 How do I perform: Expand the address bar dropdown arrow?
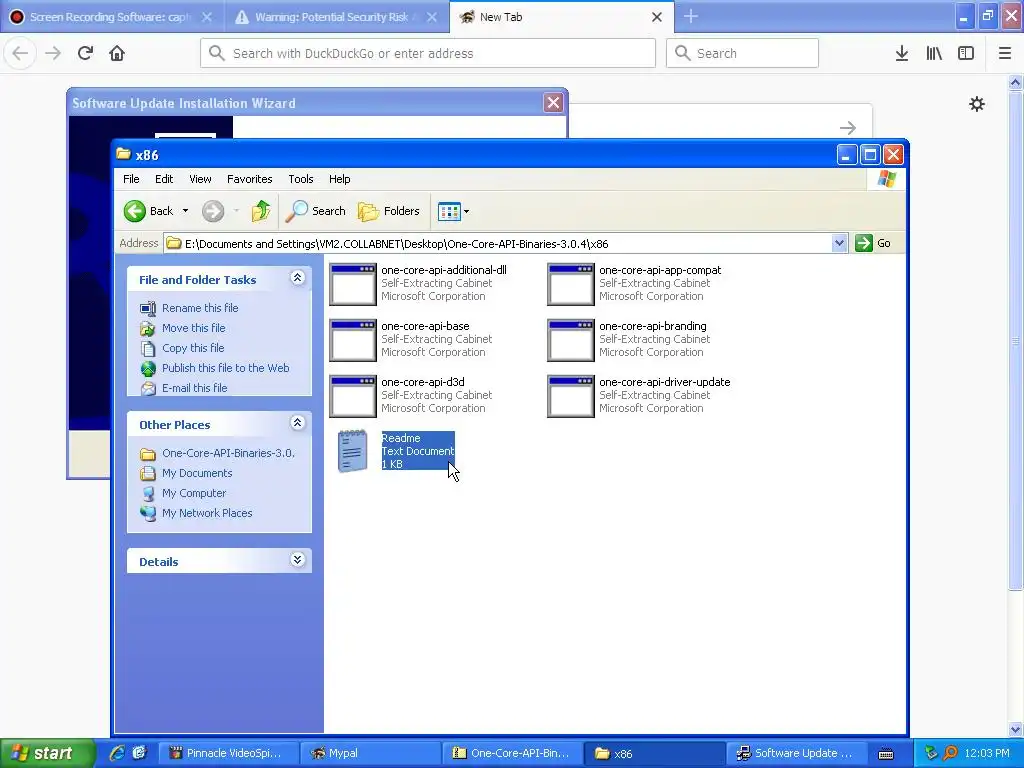840,244
